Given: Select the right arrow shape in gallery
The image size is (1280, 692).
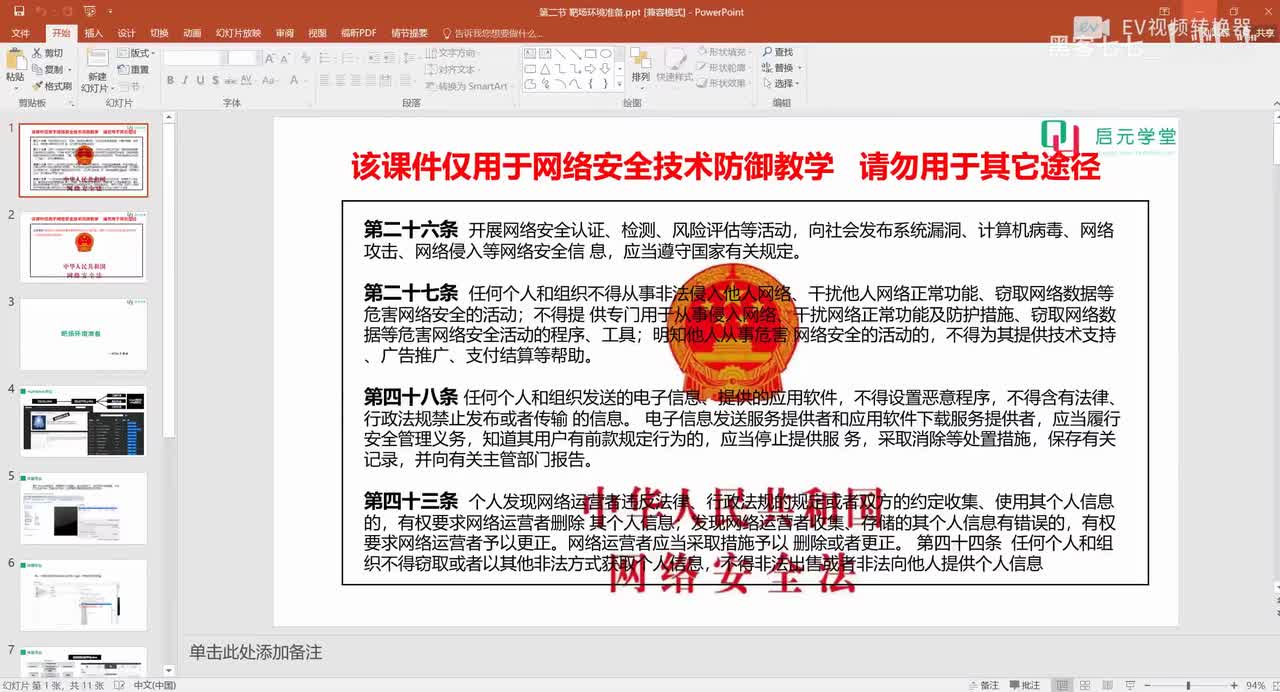Looking at the screenshot, I should click(x=590, y=69).
